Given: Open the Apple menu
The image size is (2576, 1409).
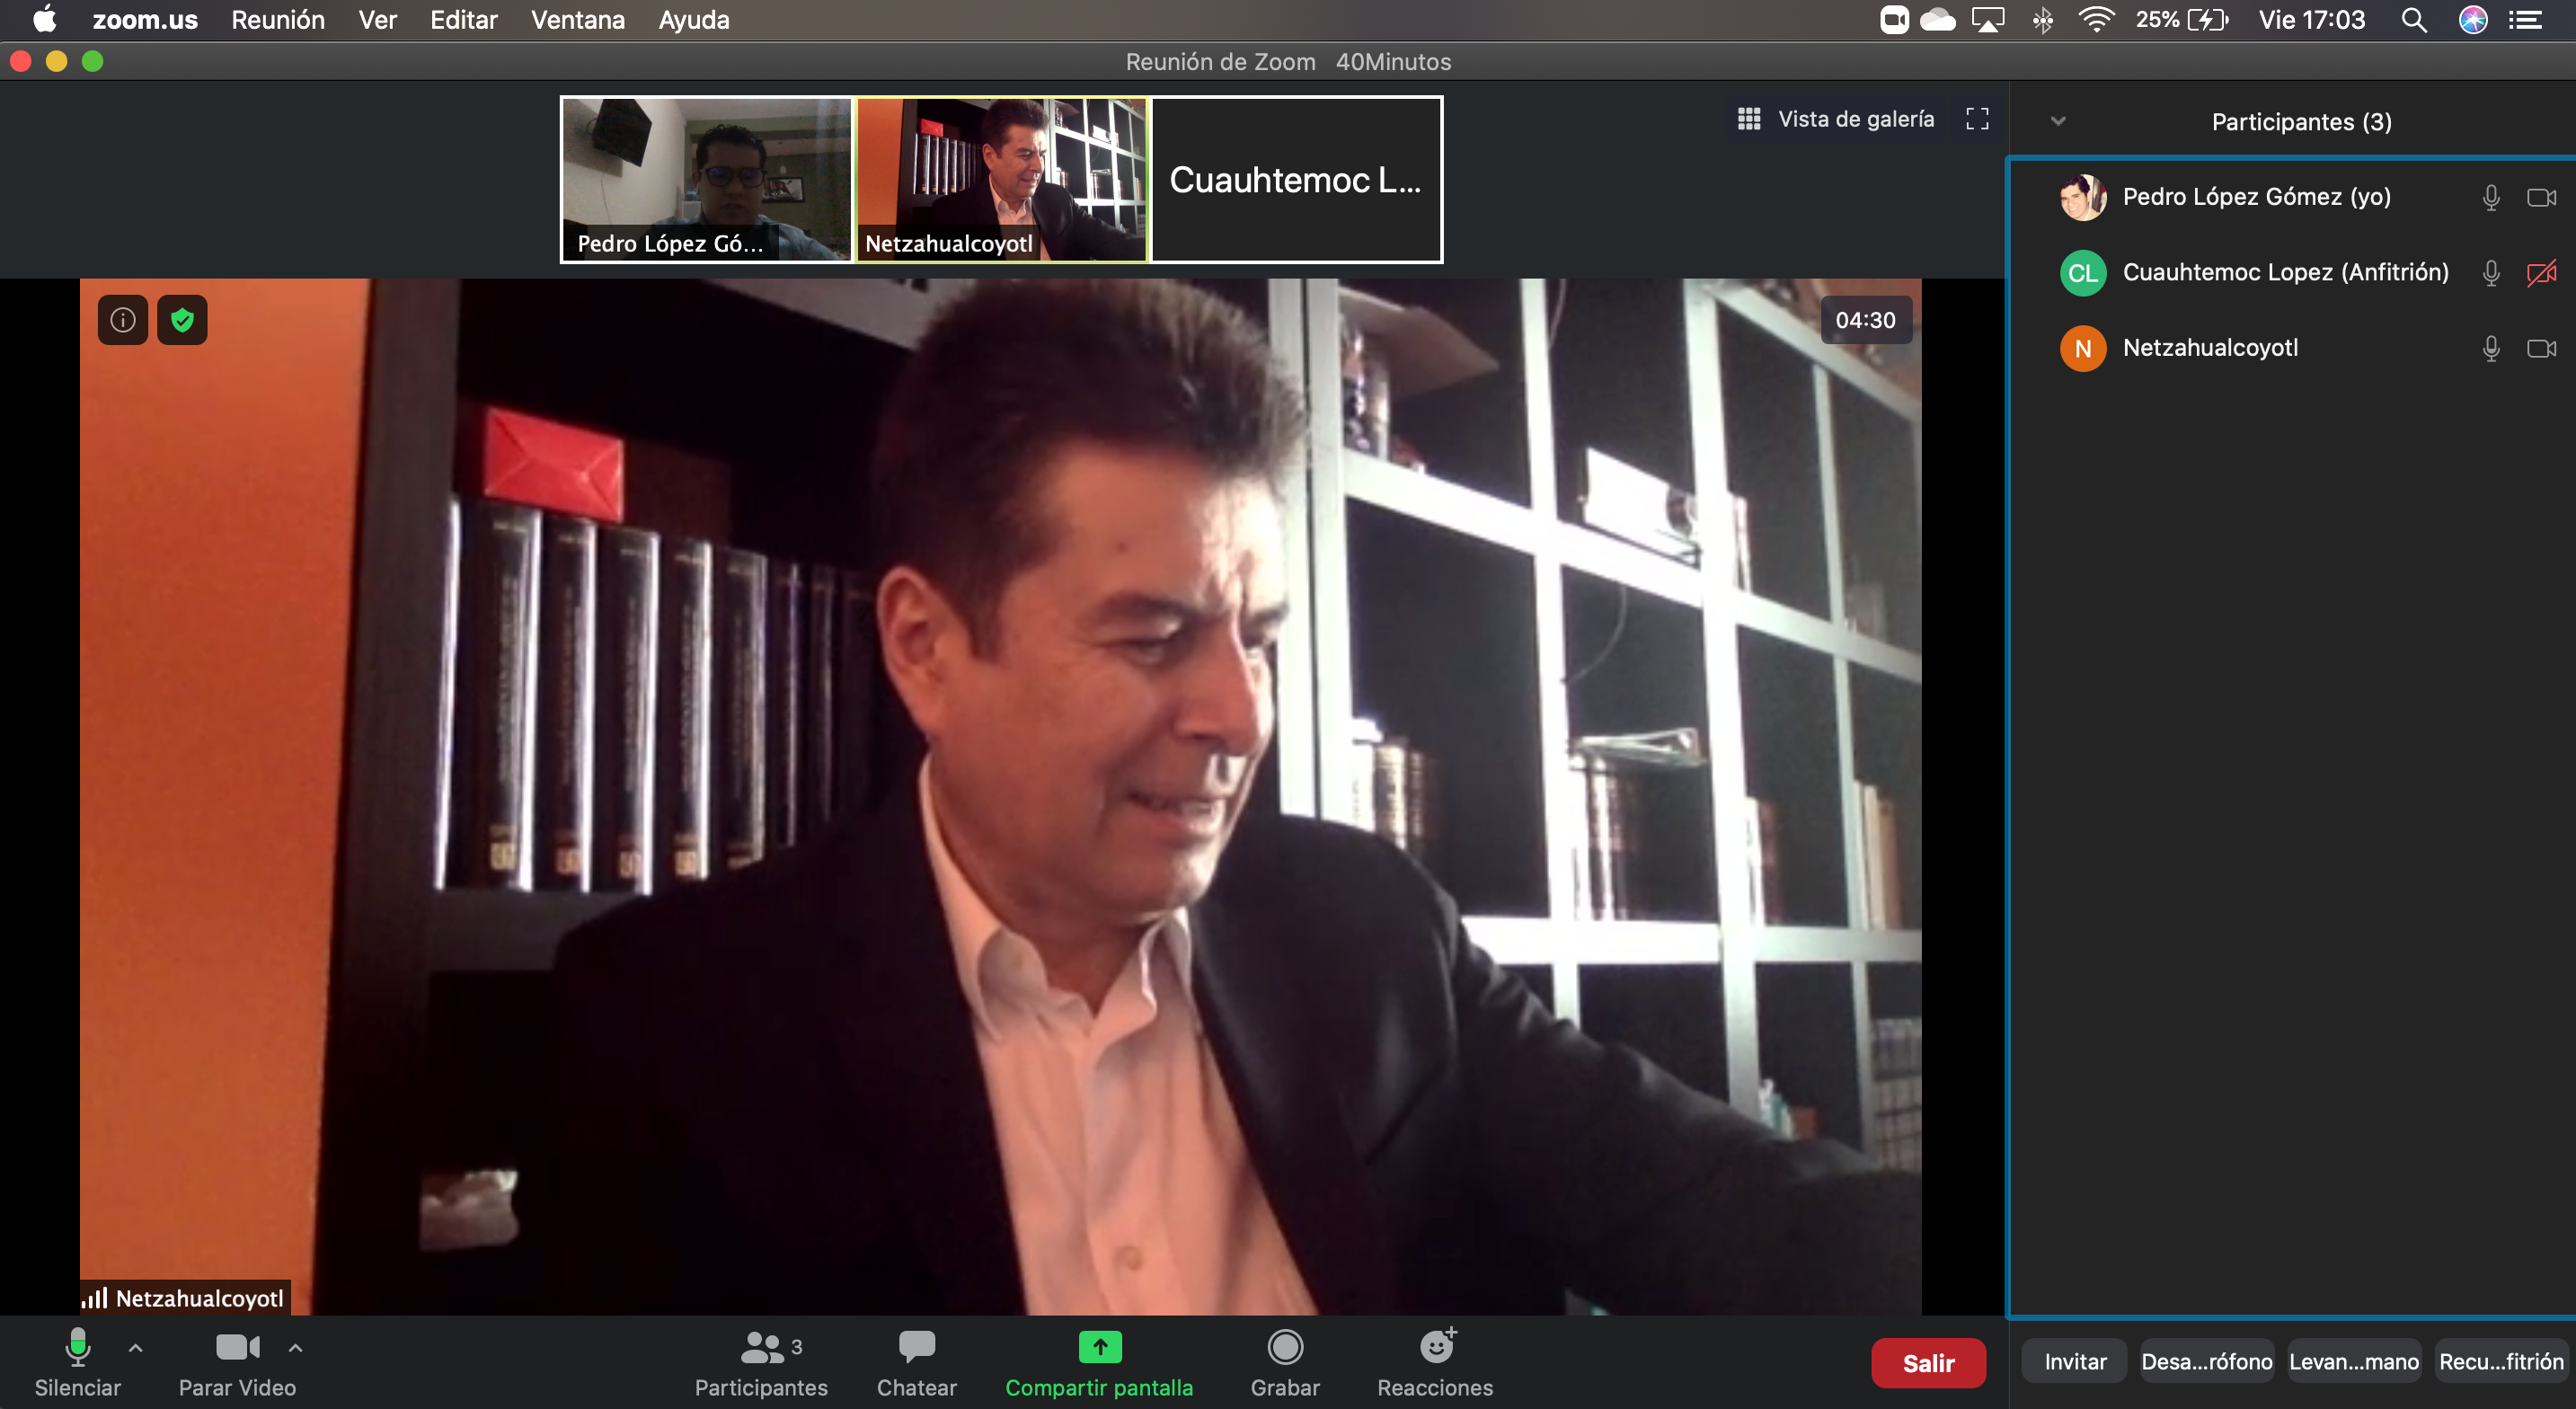Looking at the screenshot, I should 45,20.
